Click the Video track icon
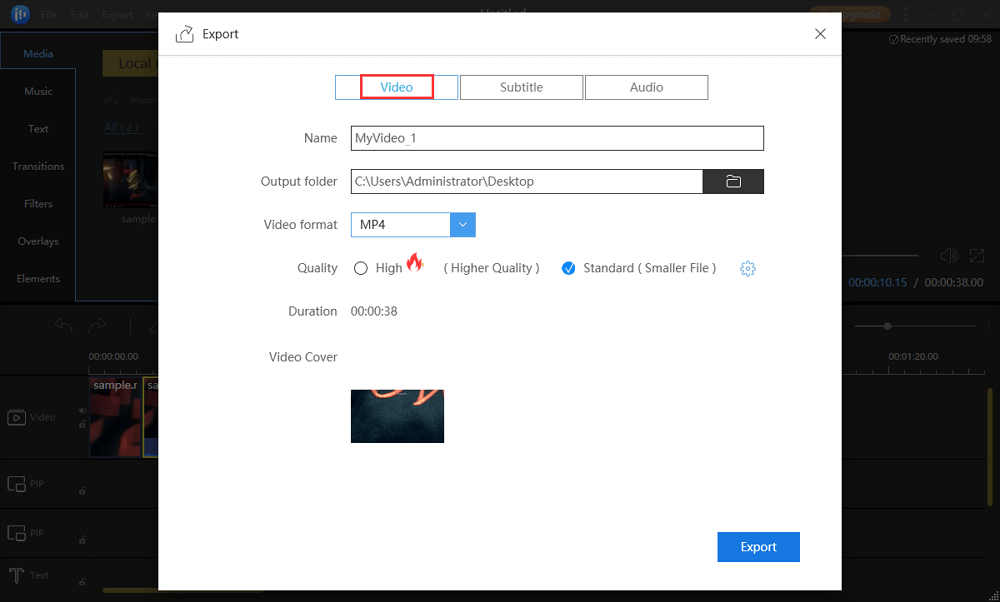 click(17, 418)
